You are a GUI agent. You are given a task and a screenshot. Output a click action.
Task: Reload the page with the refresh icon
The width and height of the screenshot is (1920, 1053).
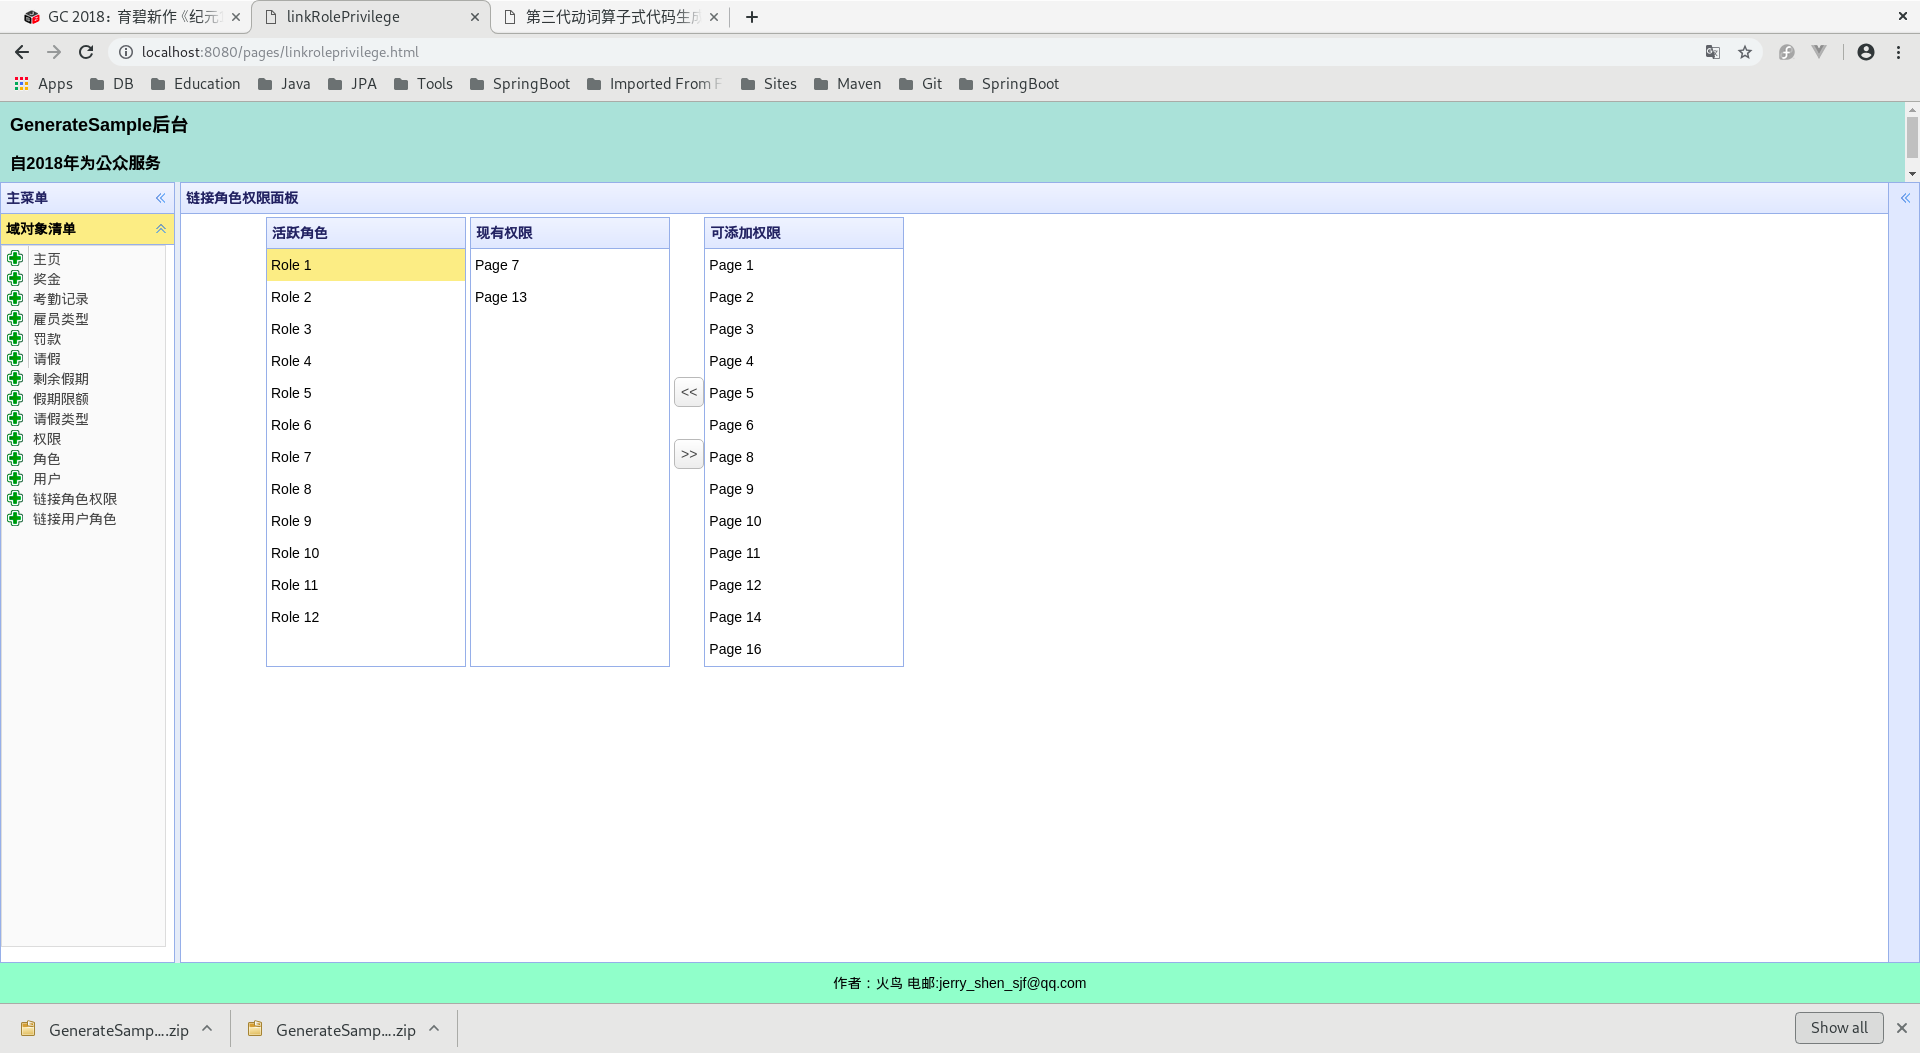tap(86, 52)
